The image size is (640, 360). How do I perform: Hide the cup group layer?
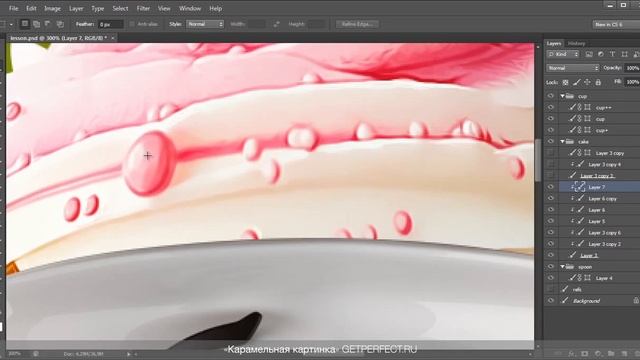tap(551, 96)
